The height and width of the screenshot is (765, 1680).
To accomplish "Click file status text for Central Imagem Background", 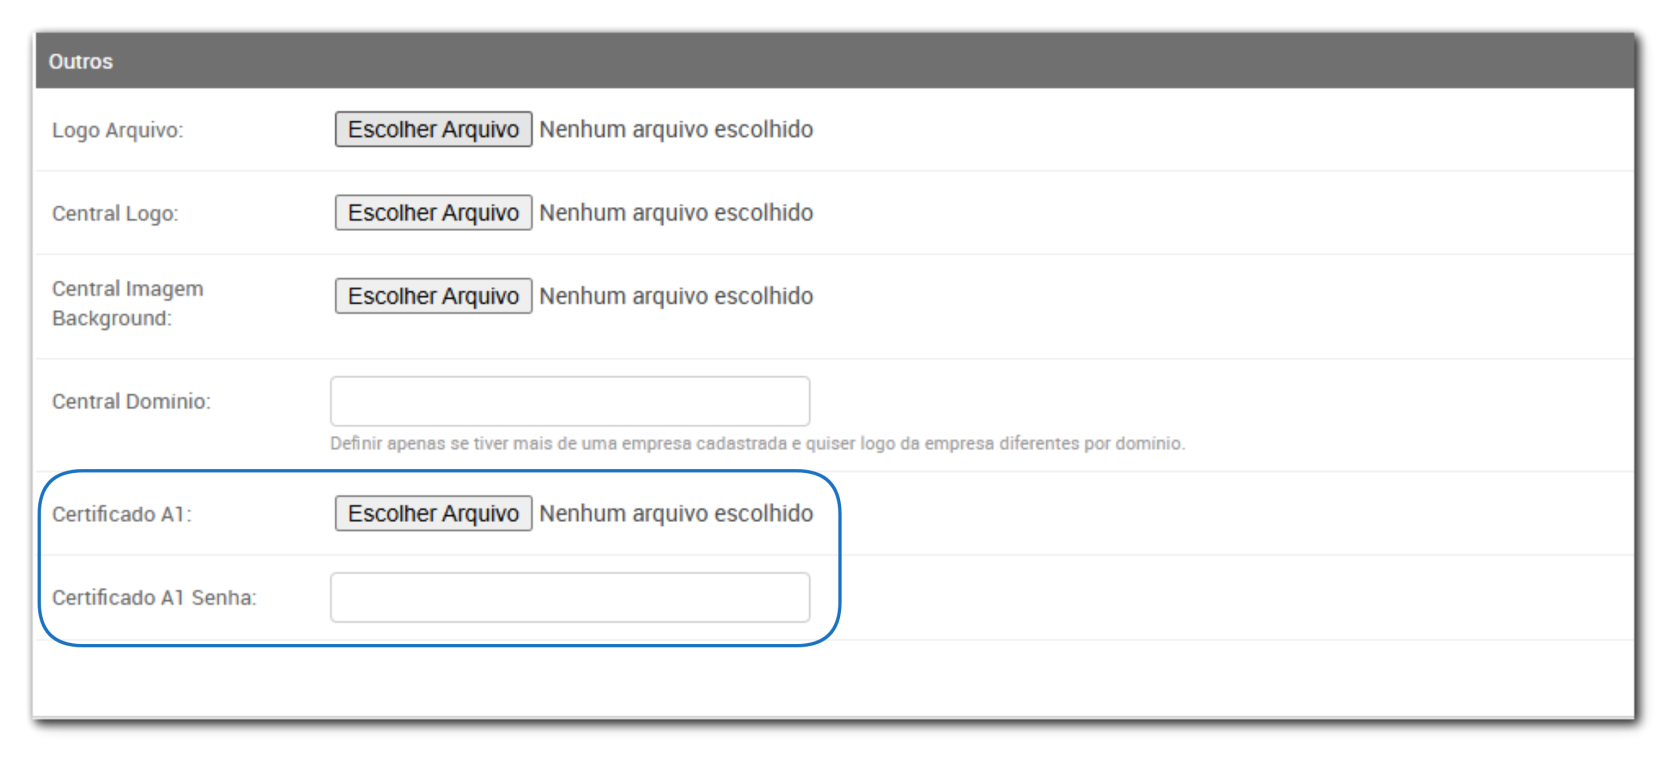I will (x=676, y=296).
